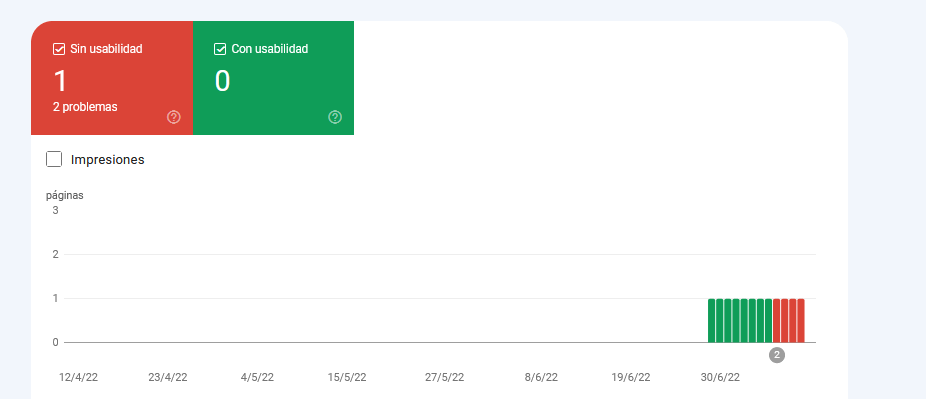Image resolution: width=926 pixels, height=399 pixels.
Task: Click the last green bar before red bars
Action: coord(768,320)
